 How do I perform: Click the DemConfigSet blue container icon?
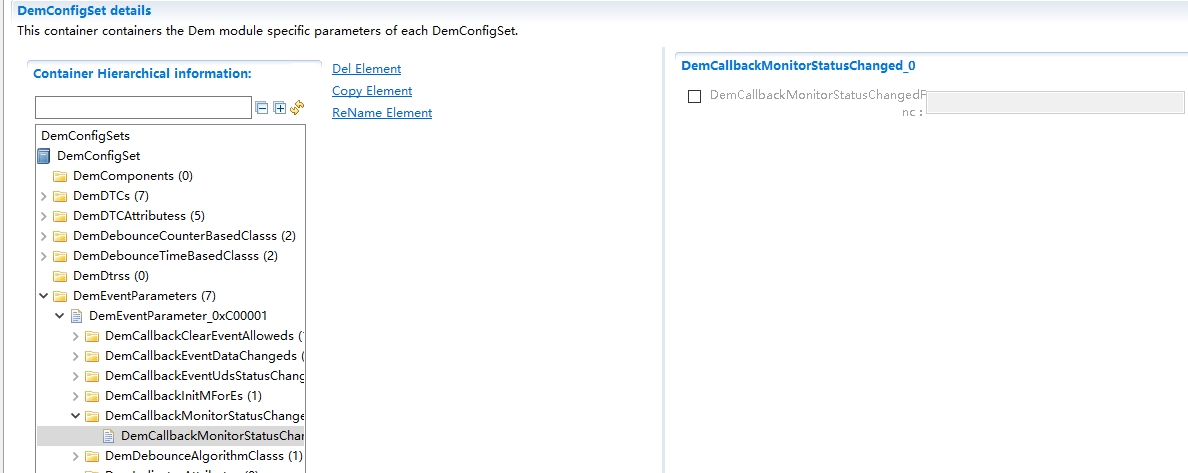(x=44, y=156)
